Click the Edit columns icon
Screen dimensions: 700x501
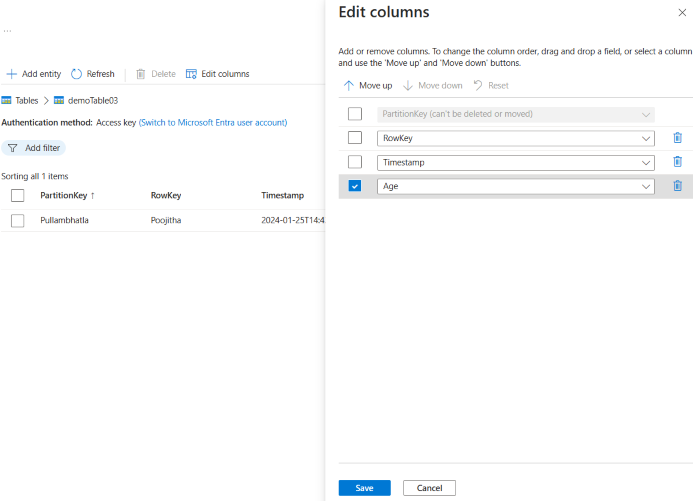[191, 74]
